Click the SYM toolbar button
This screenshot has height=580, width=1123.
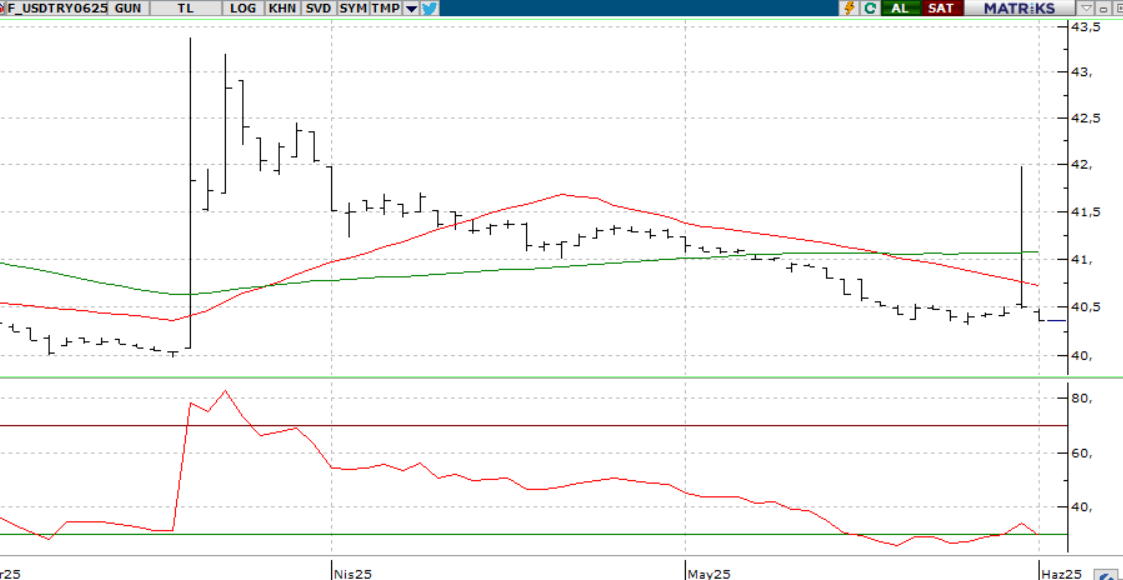tap(353, 8)
